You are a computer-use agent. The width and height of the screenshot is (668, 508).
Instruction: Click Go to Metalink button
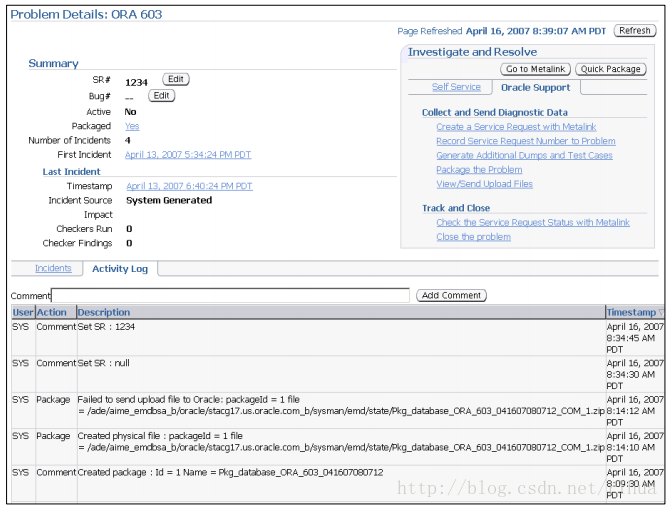click(535, 69)
